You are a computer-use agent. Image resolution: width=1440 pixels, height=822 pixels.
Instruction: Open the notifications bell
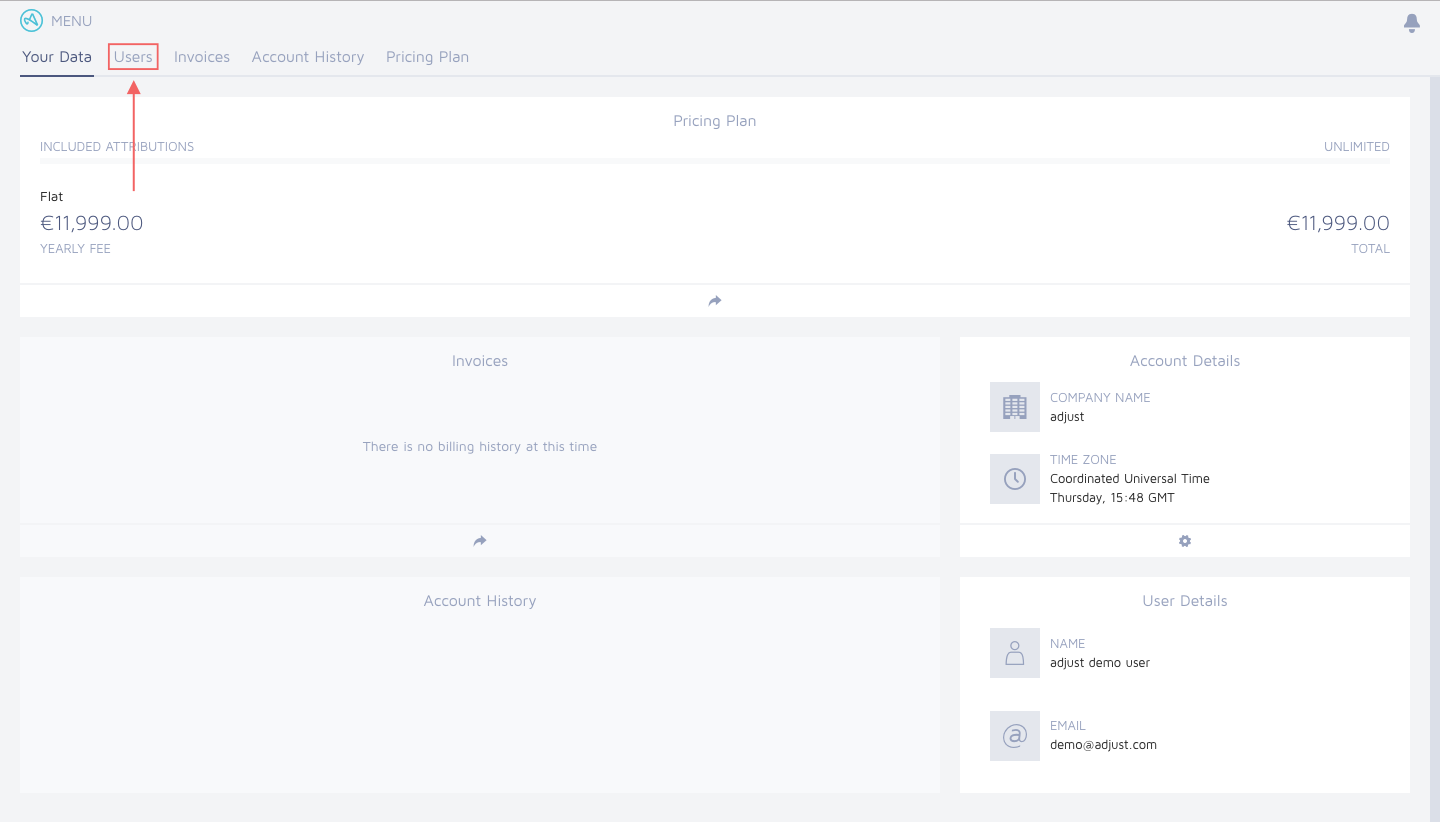[1411, 21]
